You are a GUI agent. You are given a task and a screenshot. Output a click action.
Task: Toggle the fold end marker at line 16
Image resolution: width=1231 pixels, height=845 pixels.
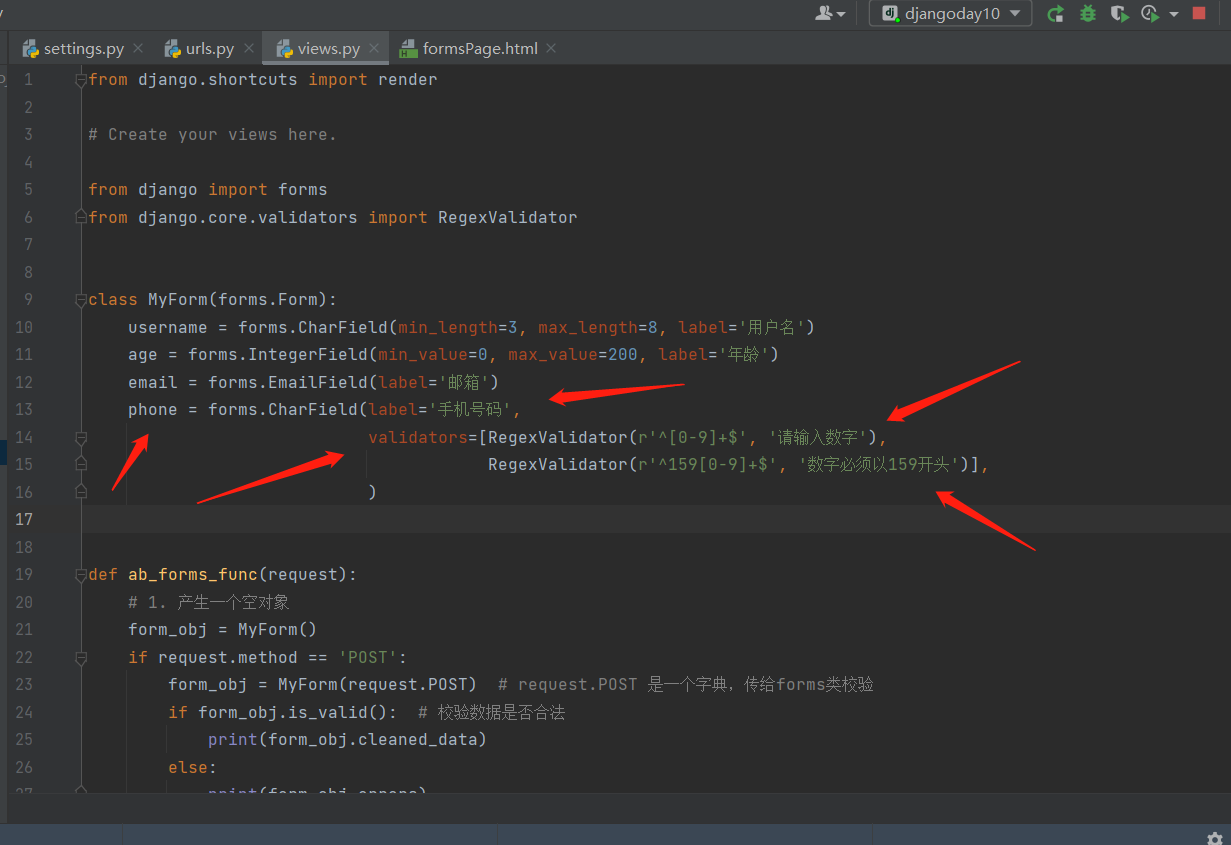point(81,492)
